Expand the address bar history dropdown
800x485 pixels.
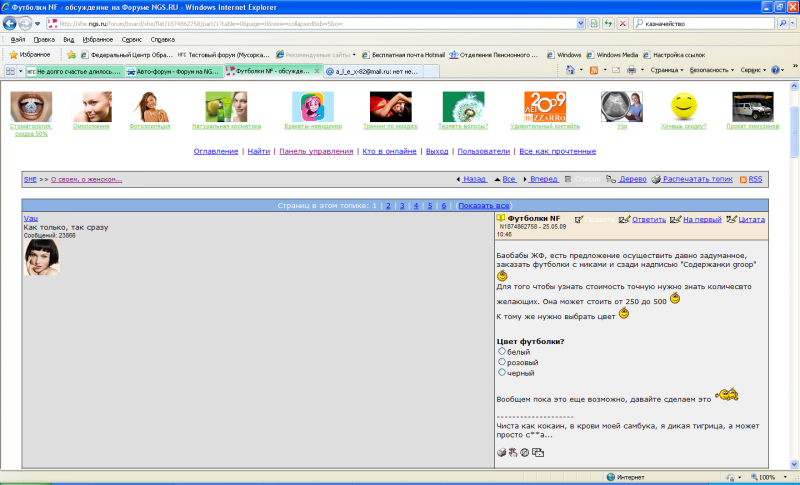click(581, 23)
